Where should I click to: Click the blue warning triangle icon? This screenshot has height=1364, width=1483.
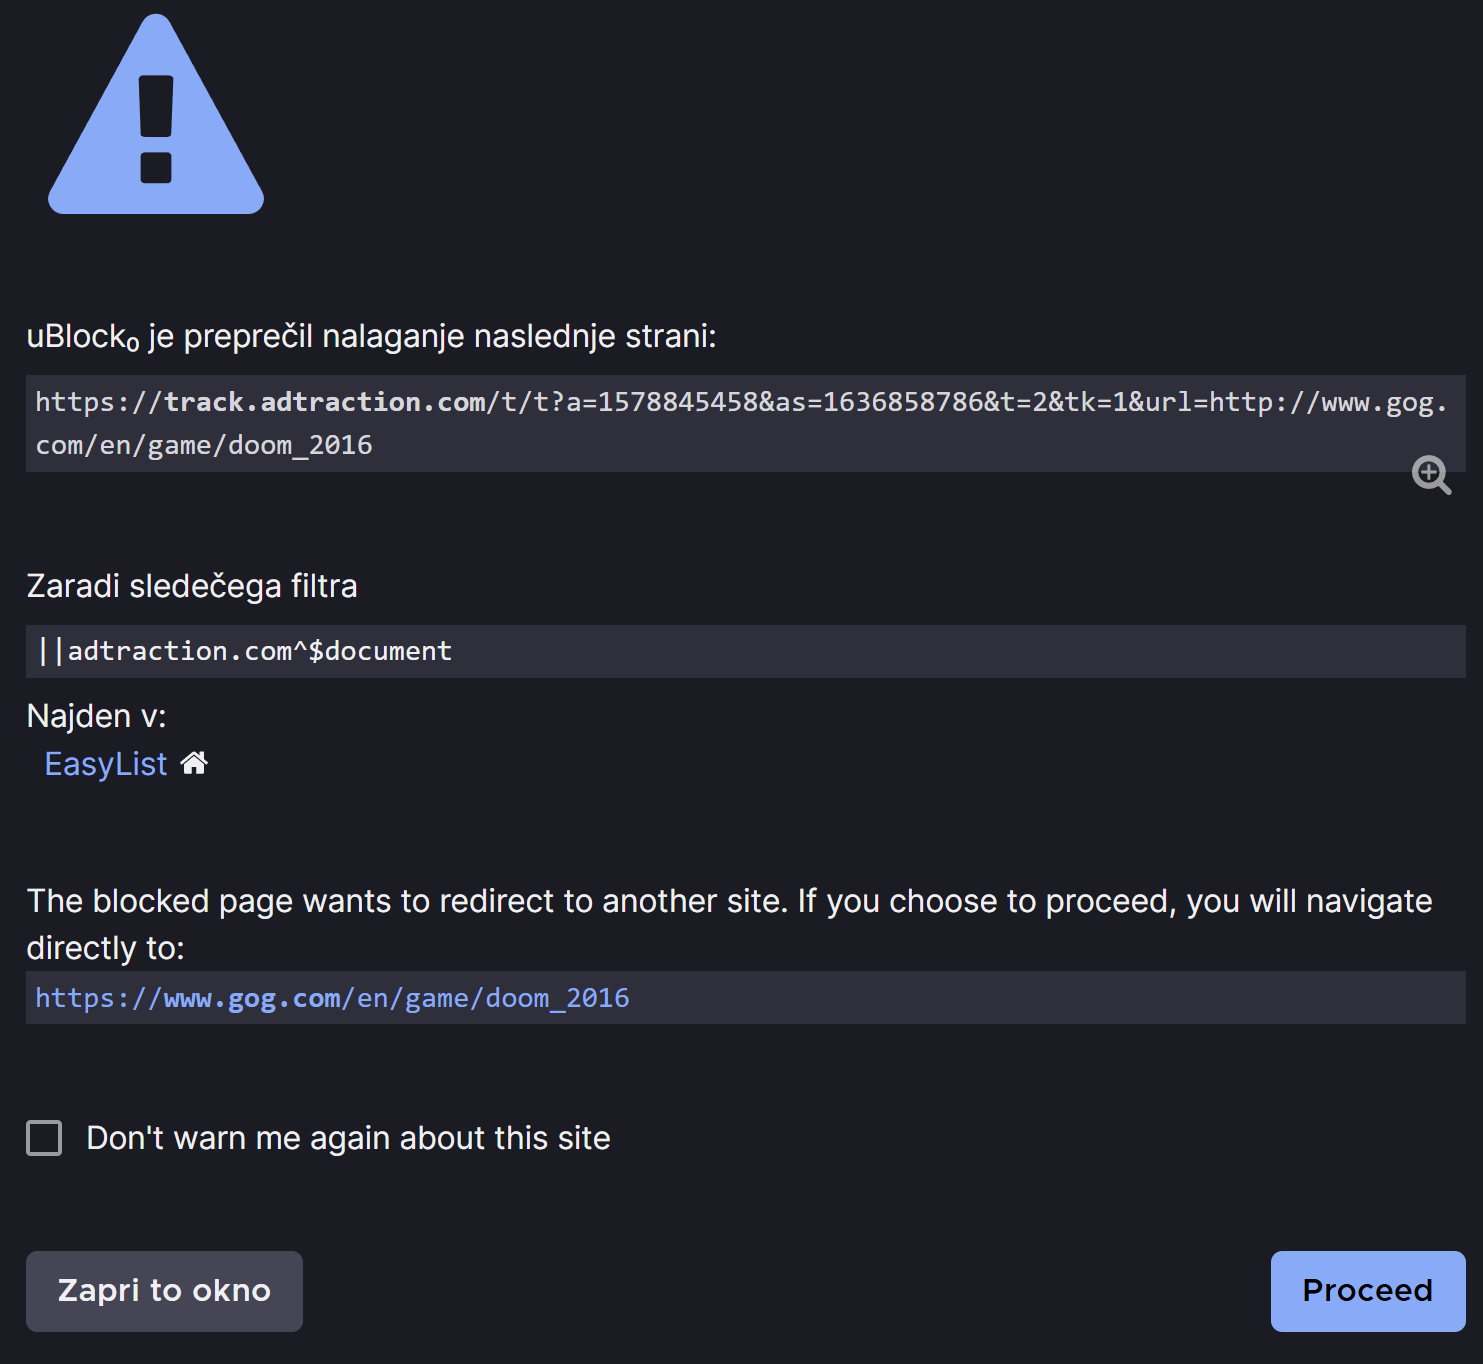(x=156, y=114)
